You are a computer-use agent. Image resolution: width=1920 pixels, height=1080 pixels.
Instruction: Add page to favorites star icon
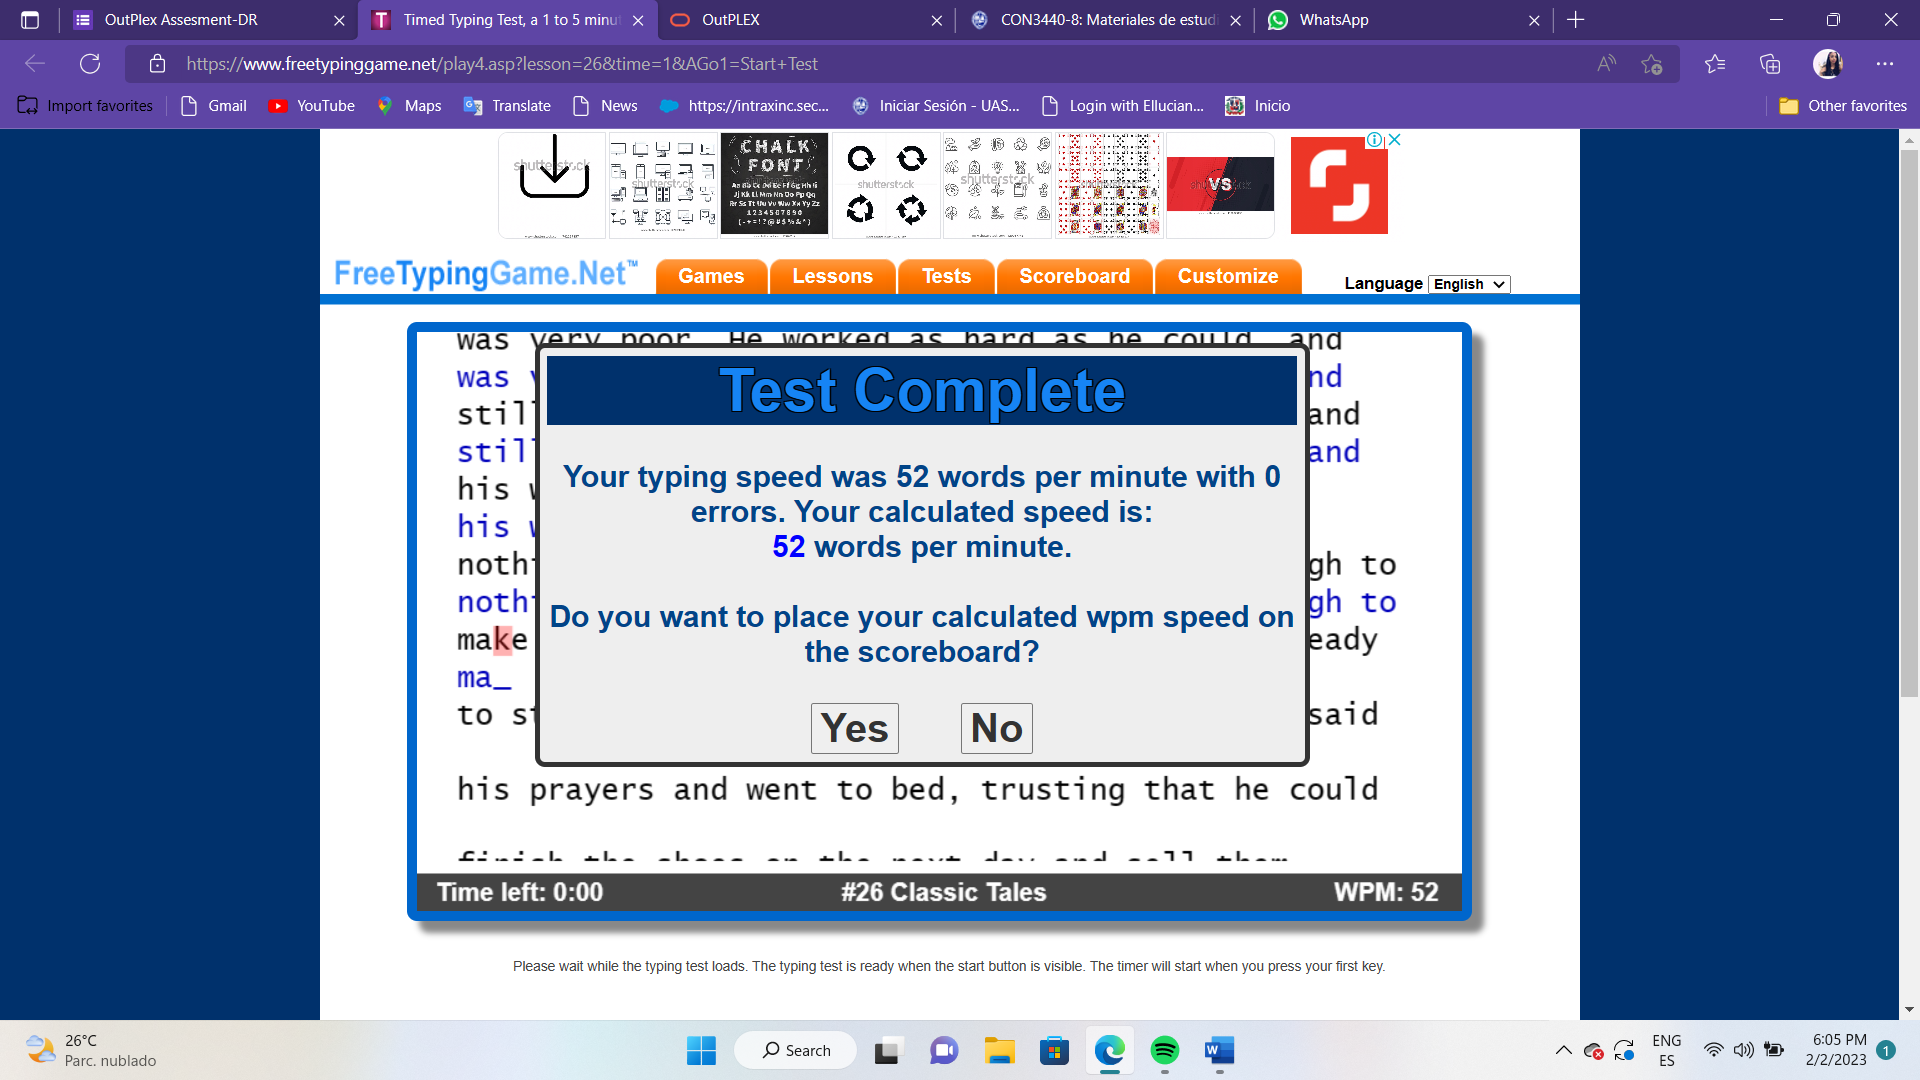click(x=1651, y=64)
